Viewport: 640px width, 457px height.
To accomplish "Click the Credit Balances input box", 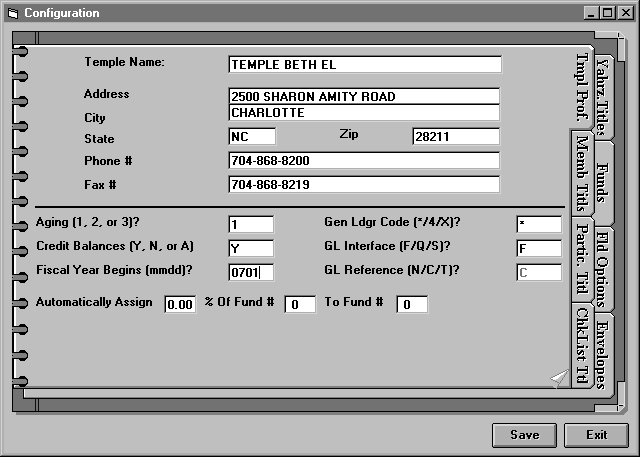I will pos(250,248).
